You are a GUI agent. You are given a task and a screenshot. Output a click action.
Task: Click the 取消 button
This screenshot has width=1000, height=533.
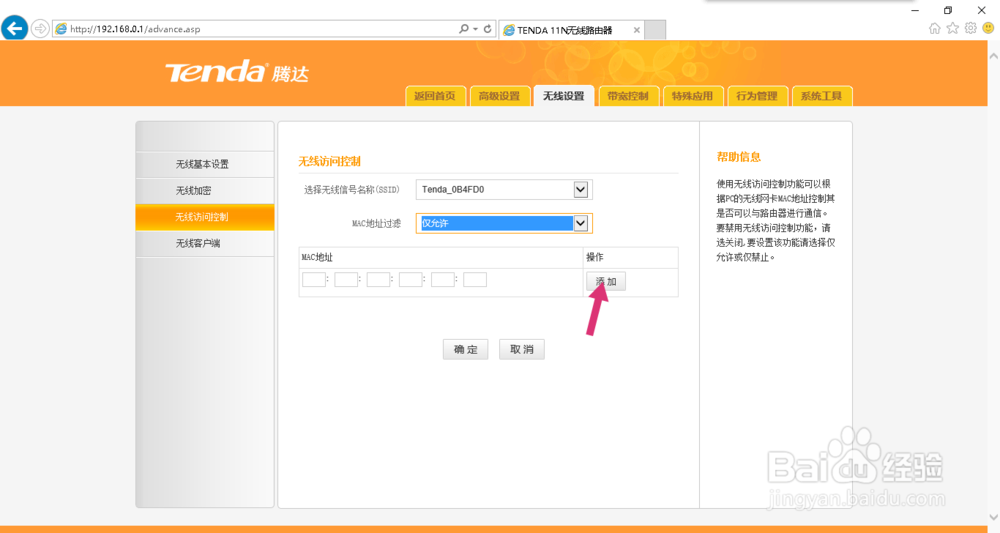[x=522, y=349]
